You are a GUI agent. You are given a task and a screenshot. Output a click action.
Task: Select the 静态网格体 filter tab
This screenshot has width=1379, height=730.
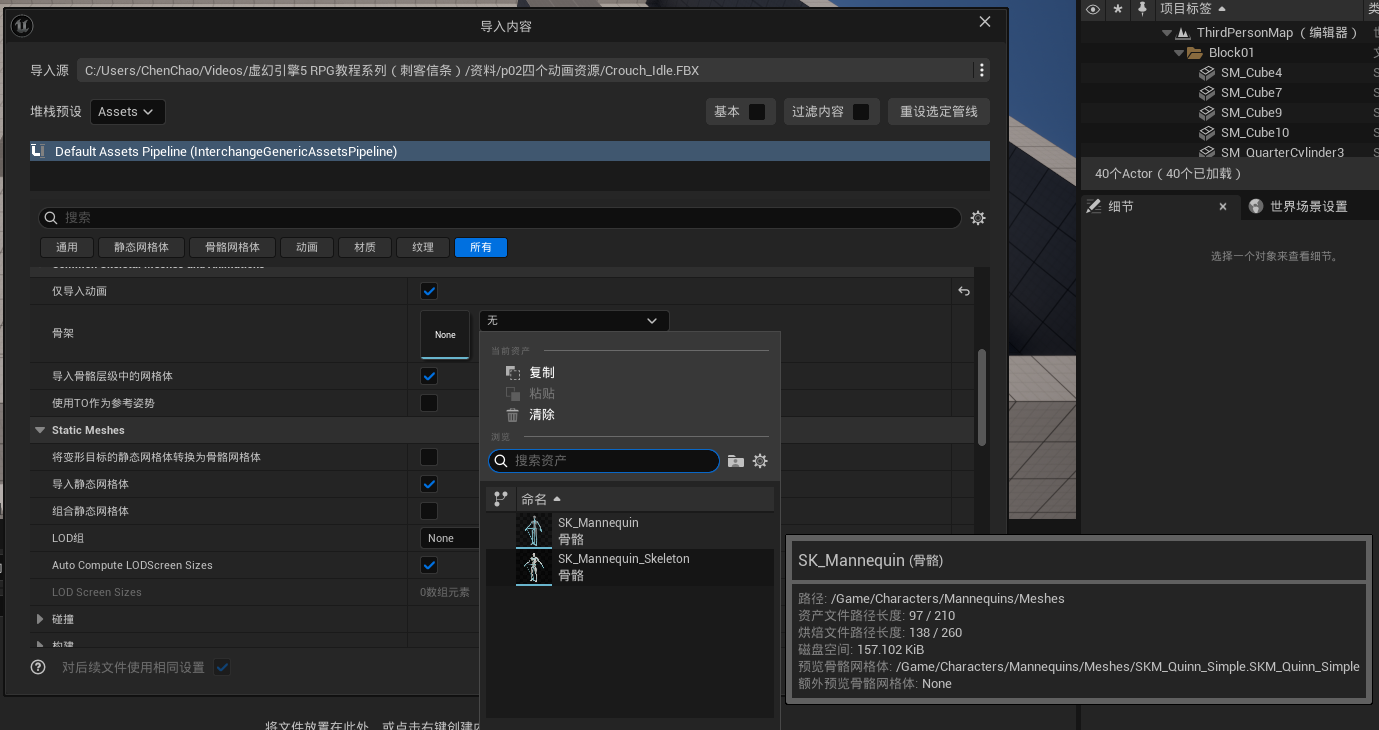(141, 247)
